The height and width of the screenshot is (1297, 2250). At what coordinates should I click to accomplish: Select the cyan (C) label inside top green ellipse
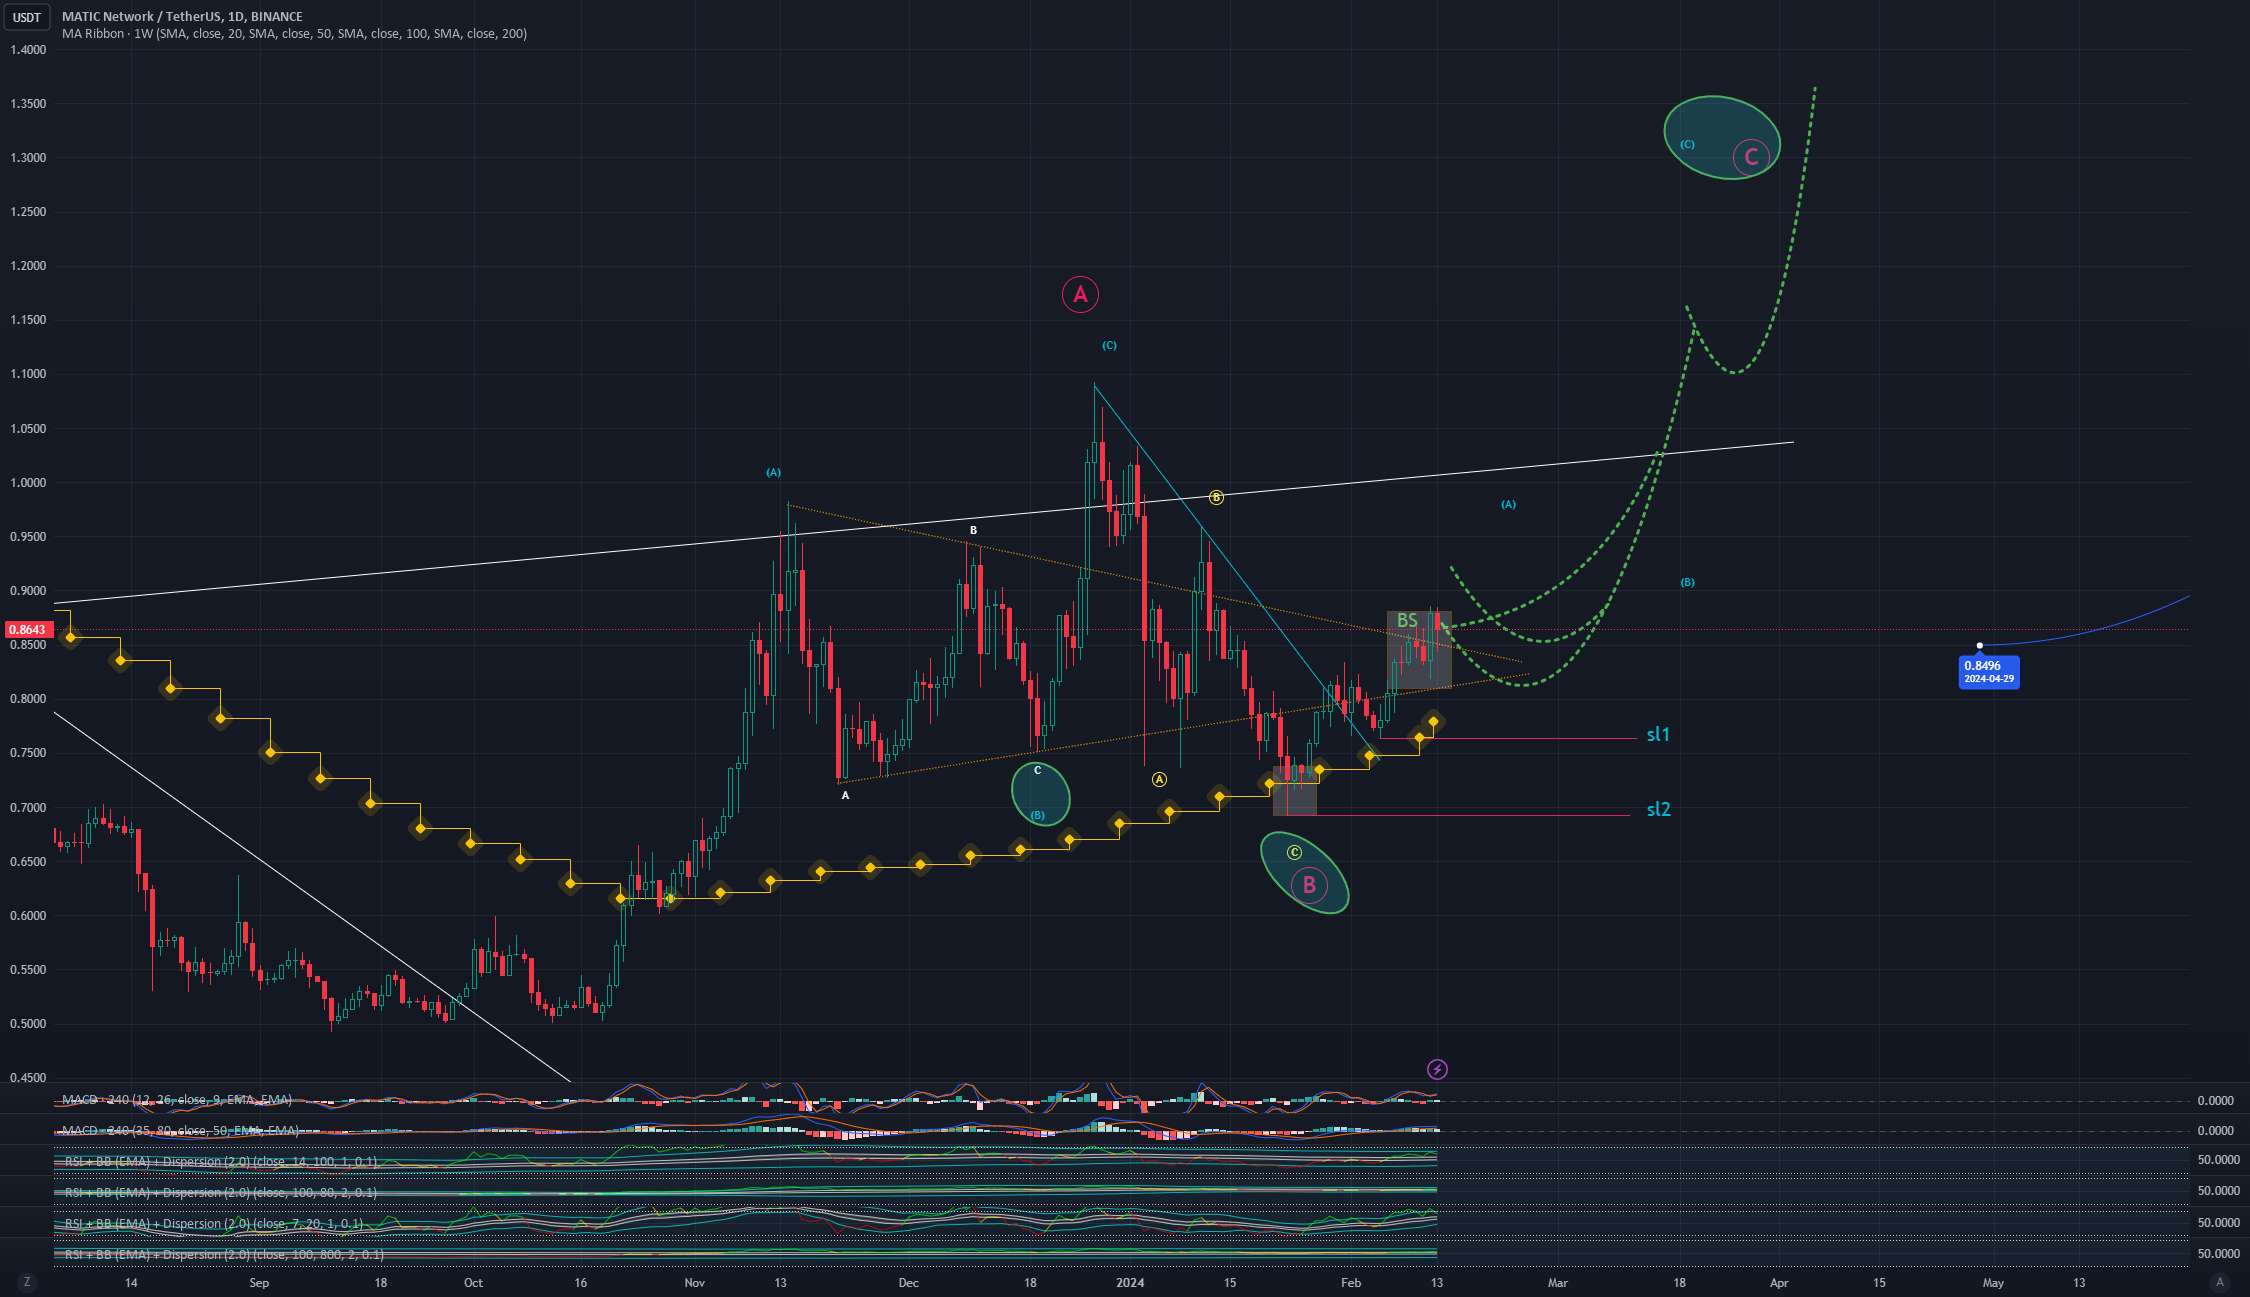[x=1687, y=145]
